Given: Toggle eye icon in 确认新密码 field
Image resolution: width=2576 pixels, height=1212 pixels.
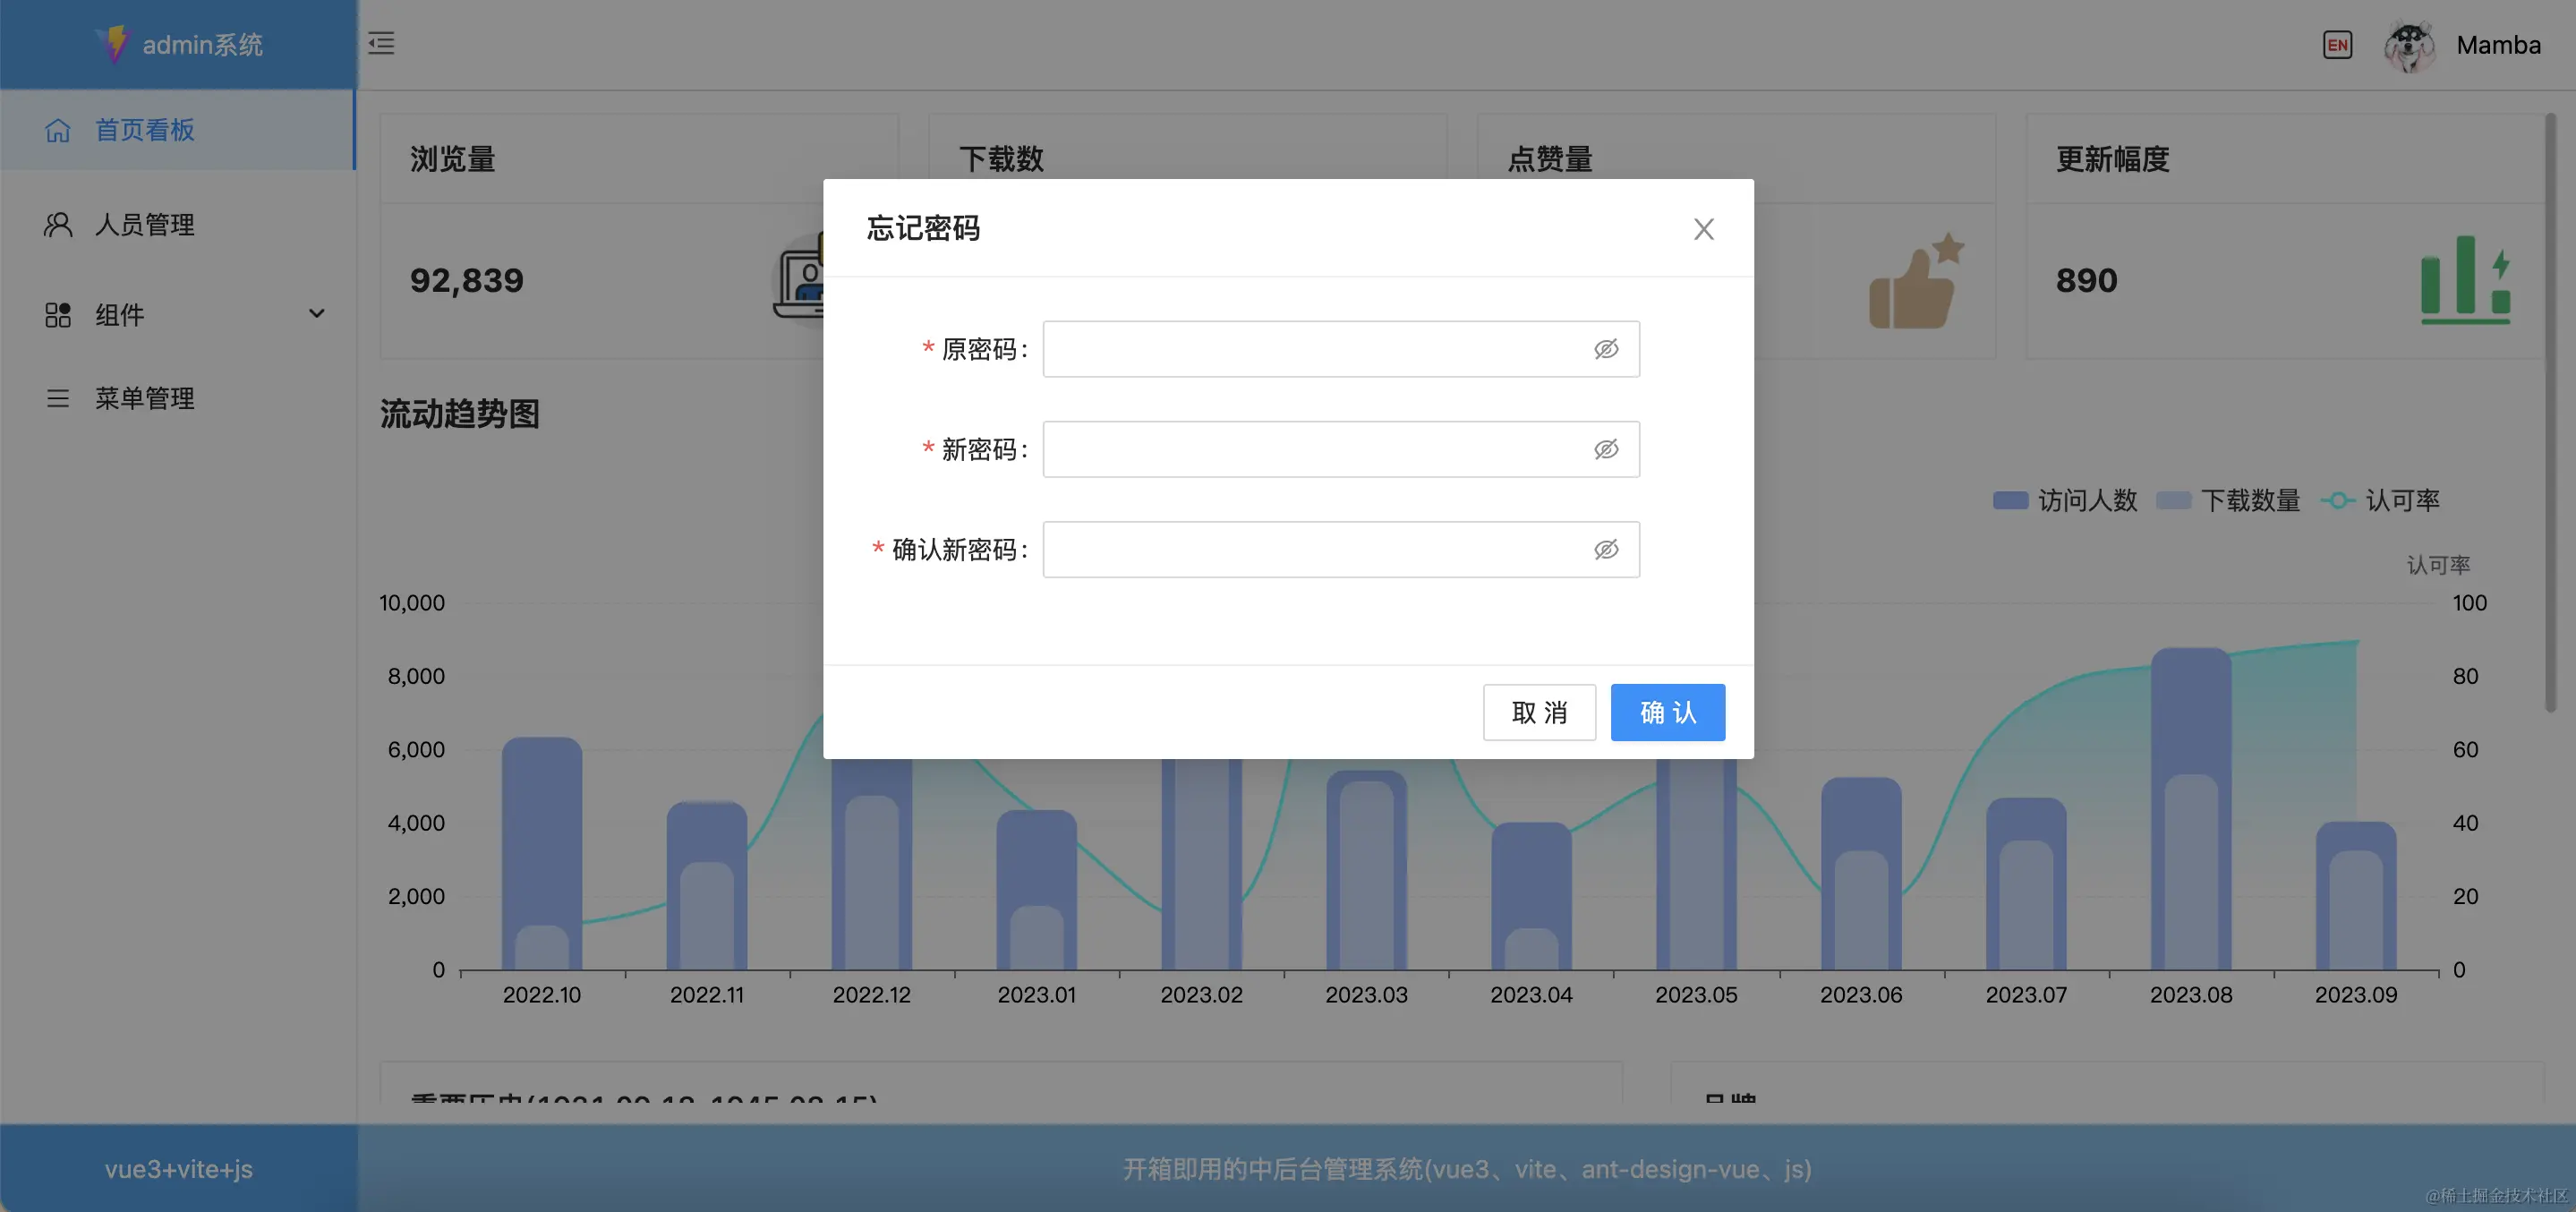Looking at the screenshot, I should (1605, 549).
